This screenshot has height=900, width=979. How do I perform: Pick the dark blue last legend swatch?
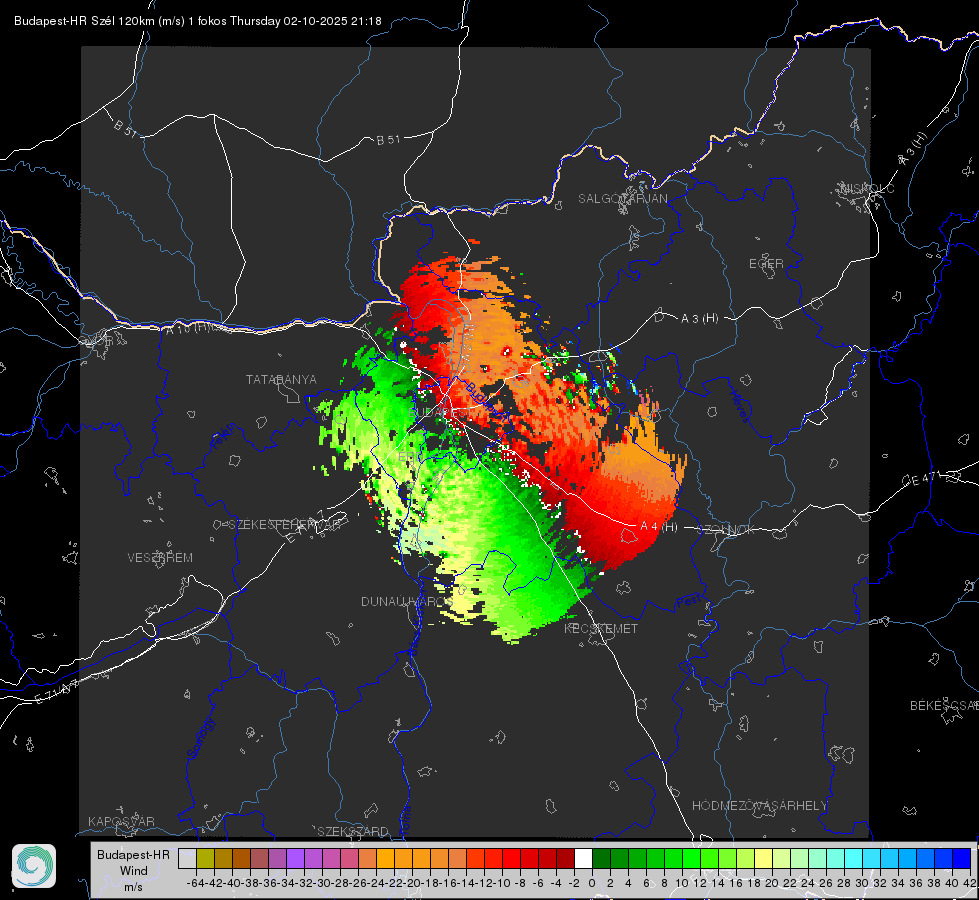(962, 858)
